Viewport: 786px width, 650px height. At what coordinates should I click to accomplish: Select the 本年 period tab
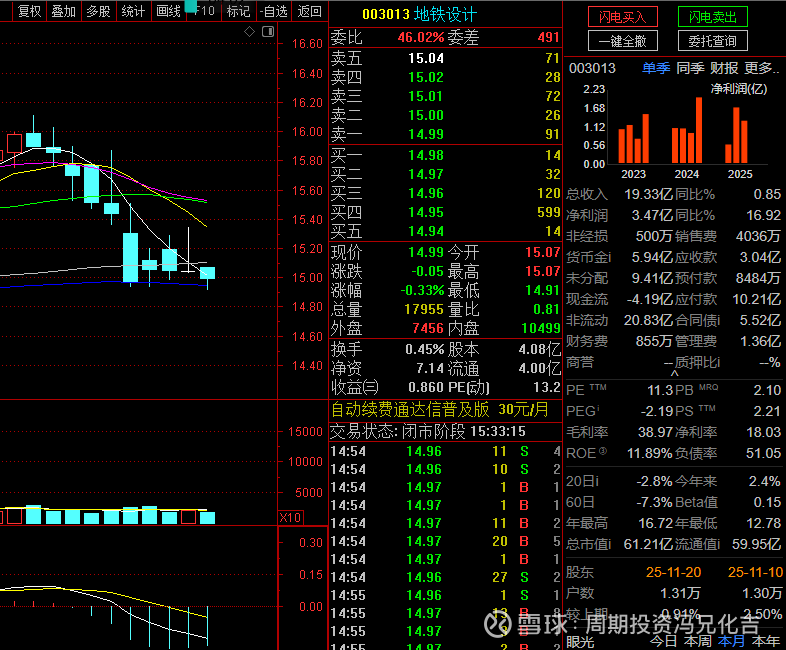pos(765,641)
